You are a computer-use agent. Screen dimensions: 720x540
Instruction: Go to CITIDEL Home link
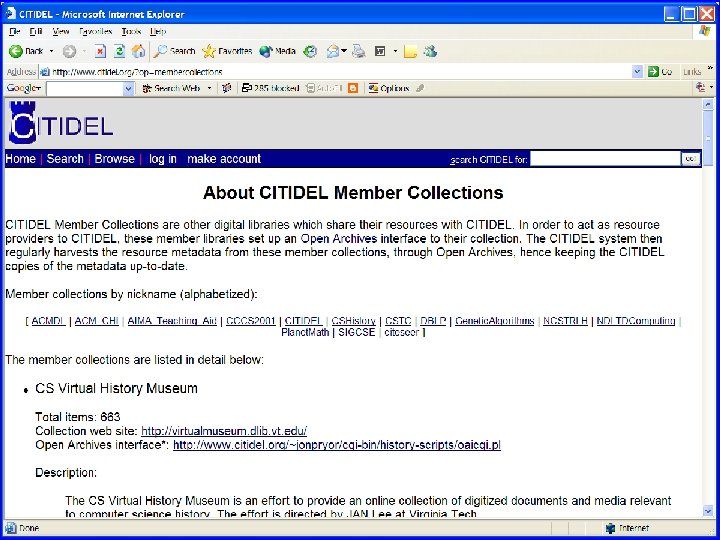point(20,159)
